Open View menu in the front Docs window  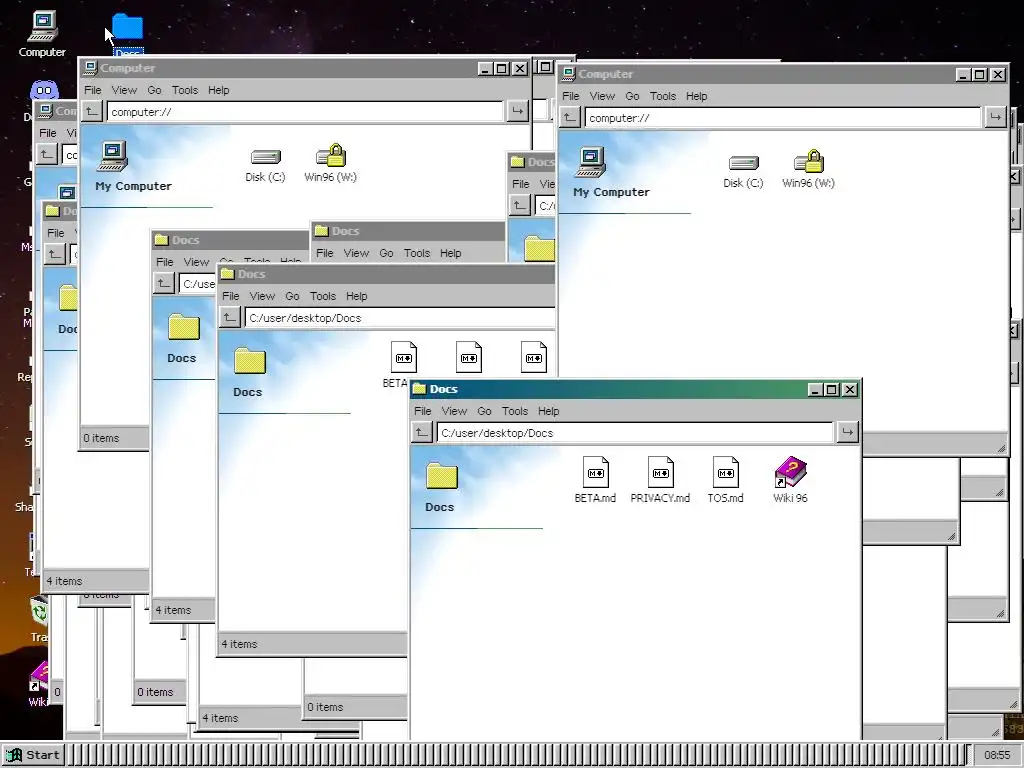(454, 411)
